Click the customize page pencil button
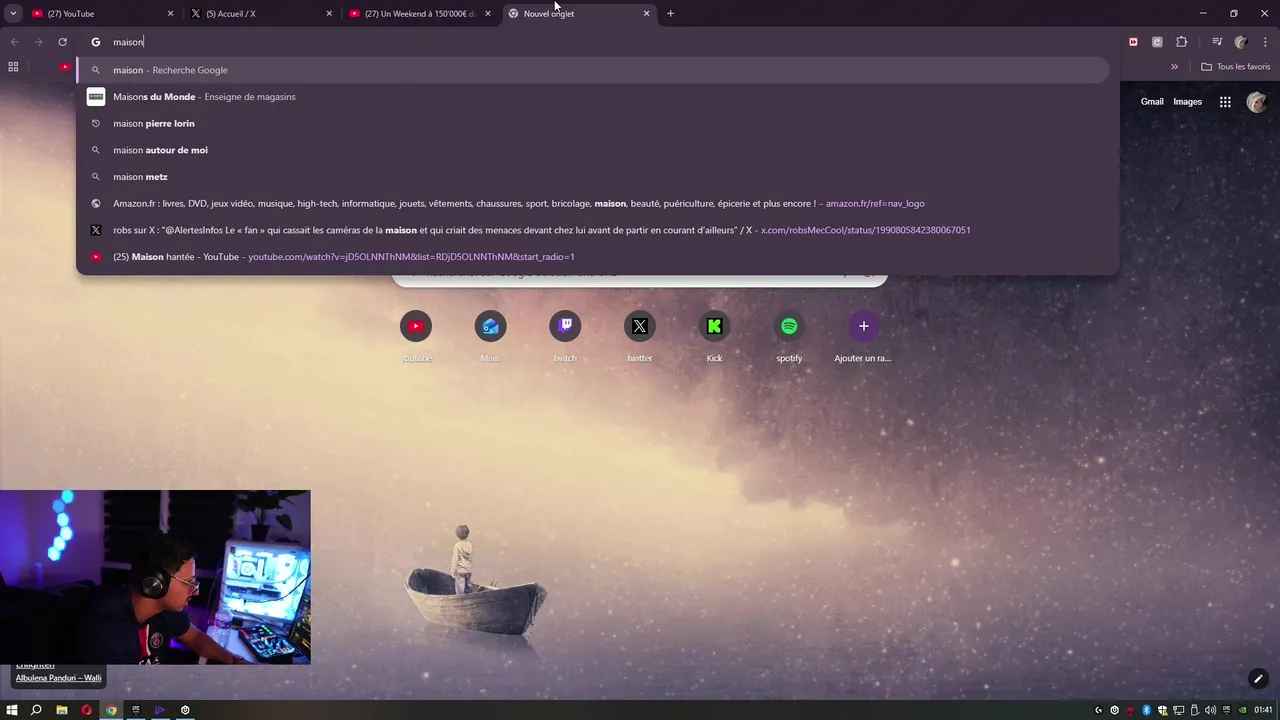The width and height of the screenshot is (1280, 720). tap(1258, 679)
